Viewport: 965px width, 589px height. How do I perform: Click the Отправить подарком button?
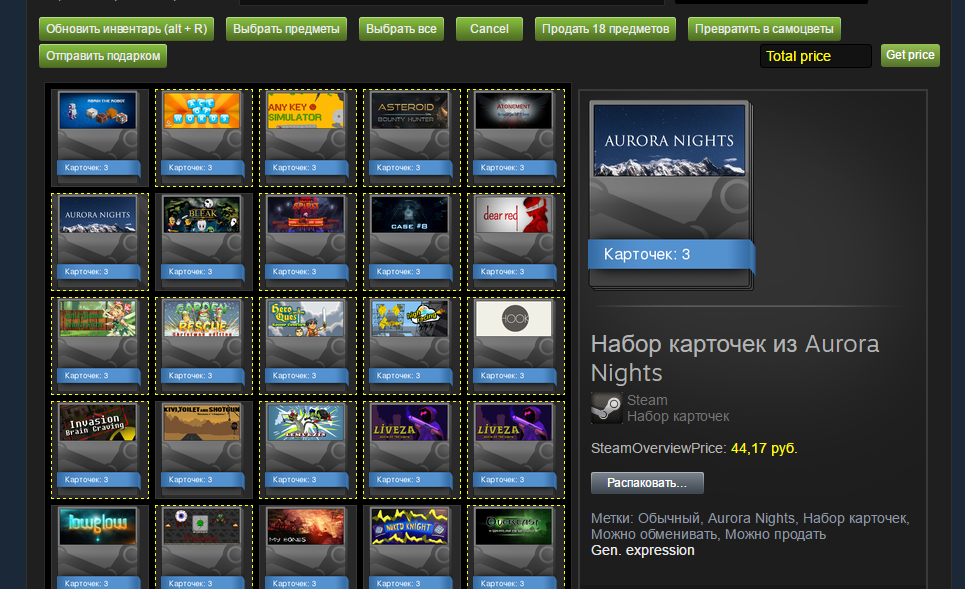point(103,56)
